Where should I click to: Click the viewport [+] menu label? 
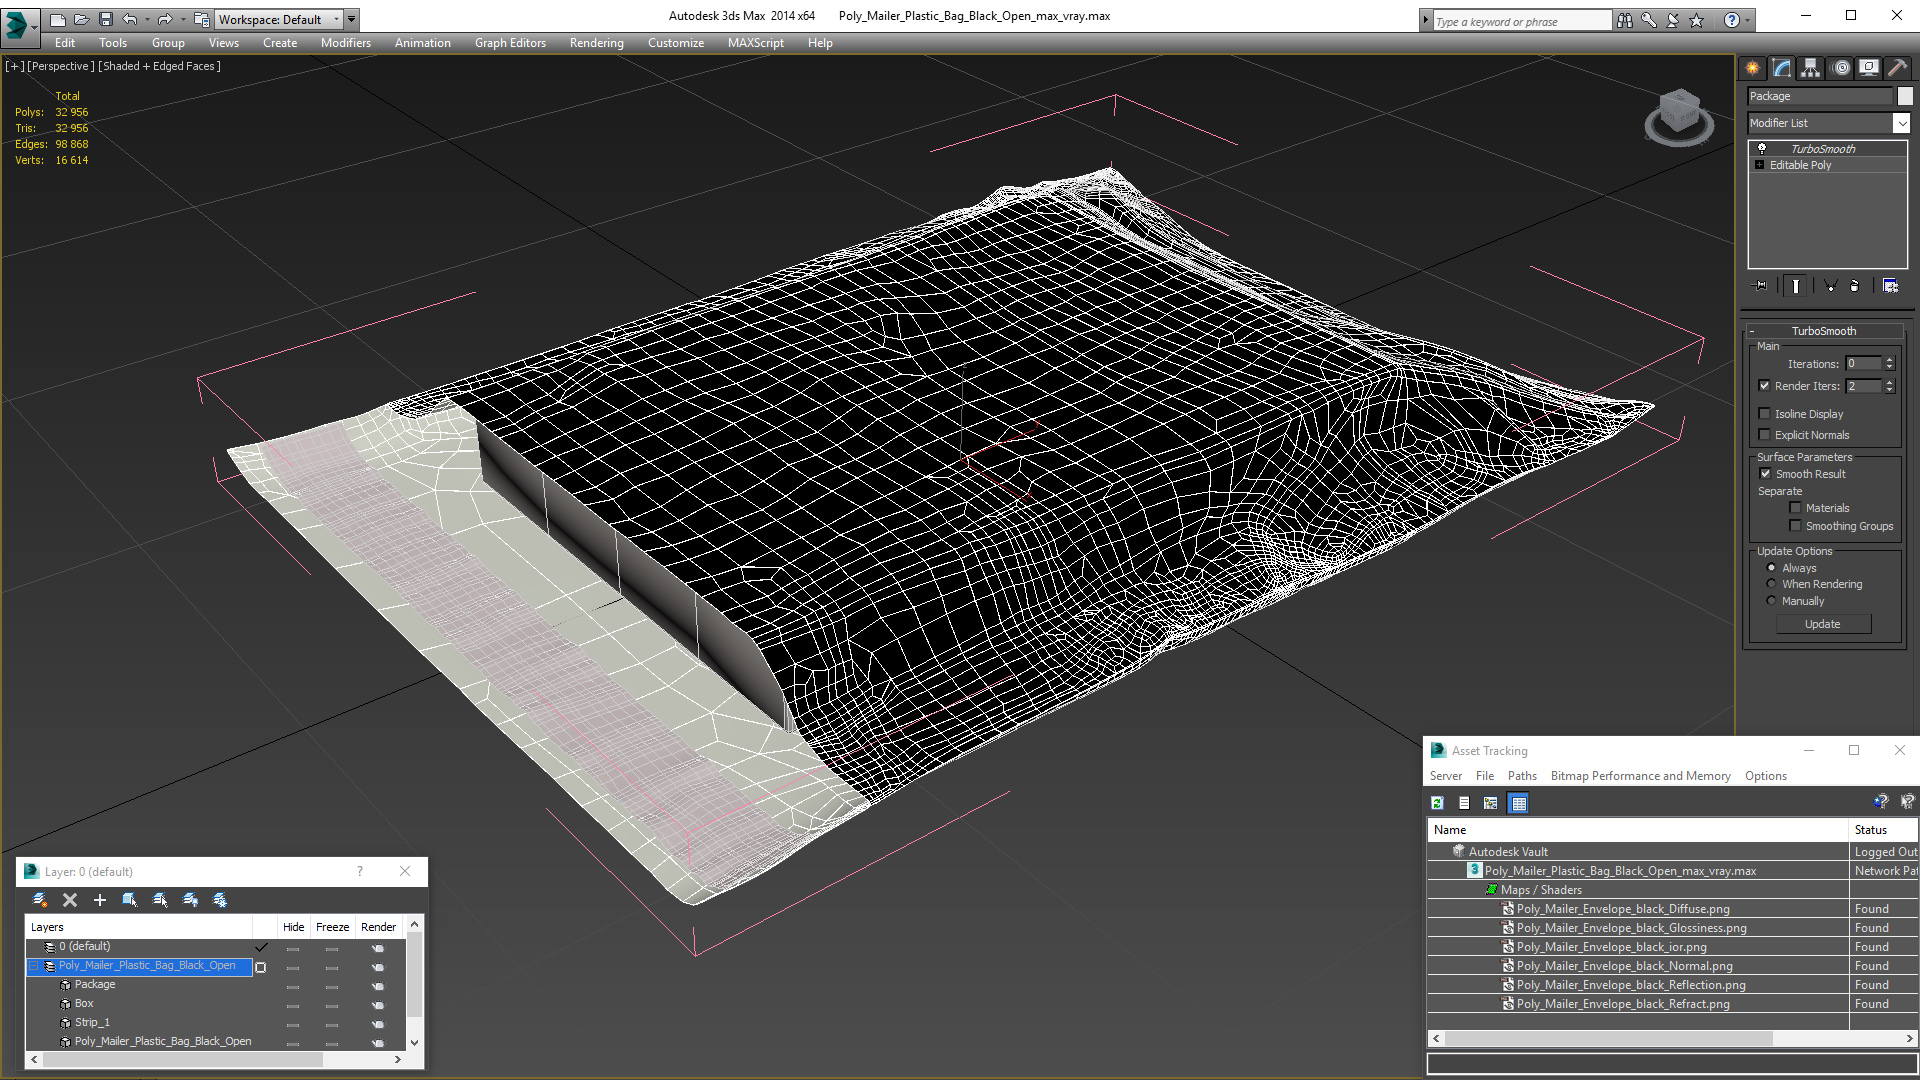15,66
